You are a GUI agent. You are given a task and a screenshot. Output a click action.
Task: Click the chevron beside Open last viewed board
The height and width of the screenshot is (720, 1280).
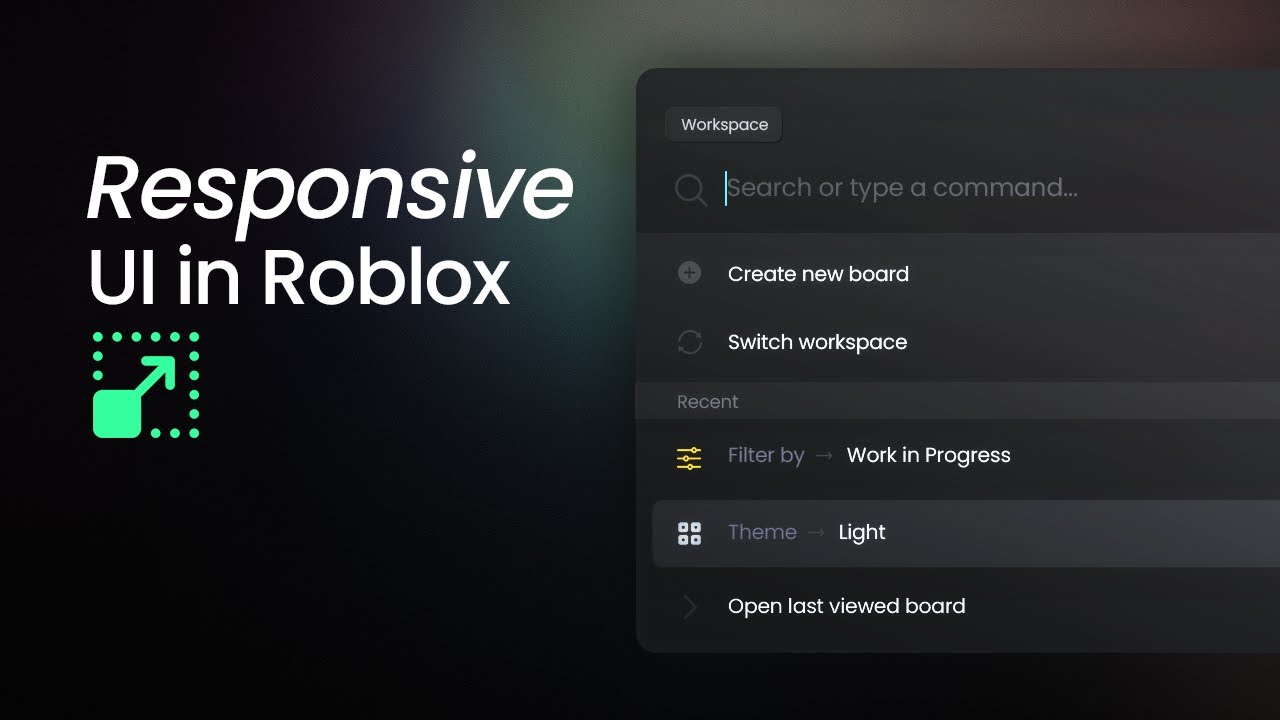point(689,606)
